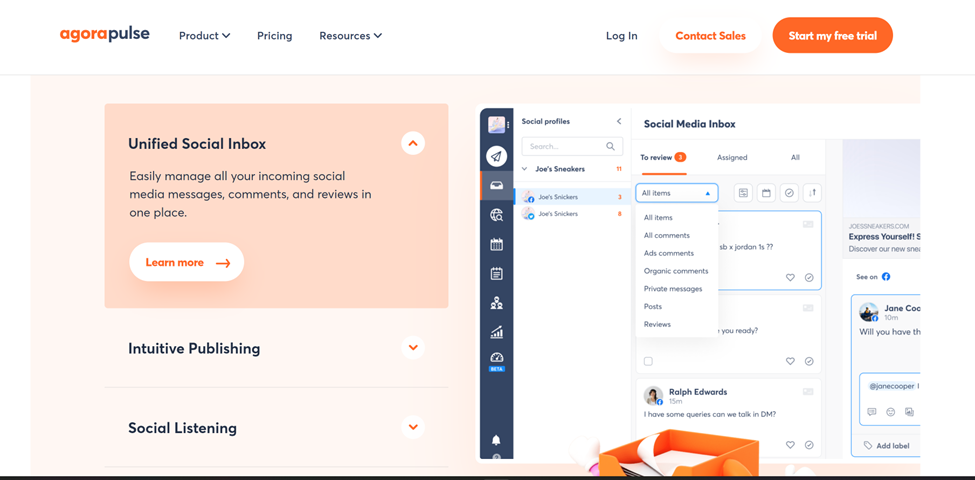
Task: Click the filter settings icon in inbox toolbar
Action: point(742,193)
